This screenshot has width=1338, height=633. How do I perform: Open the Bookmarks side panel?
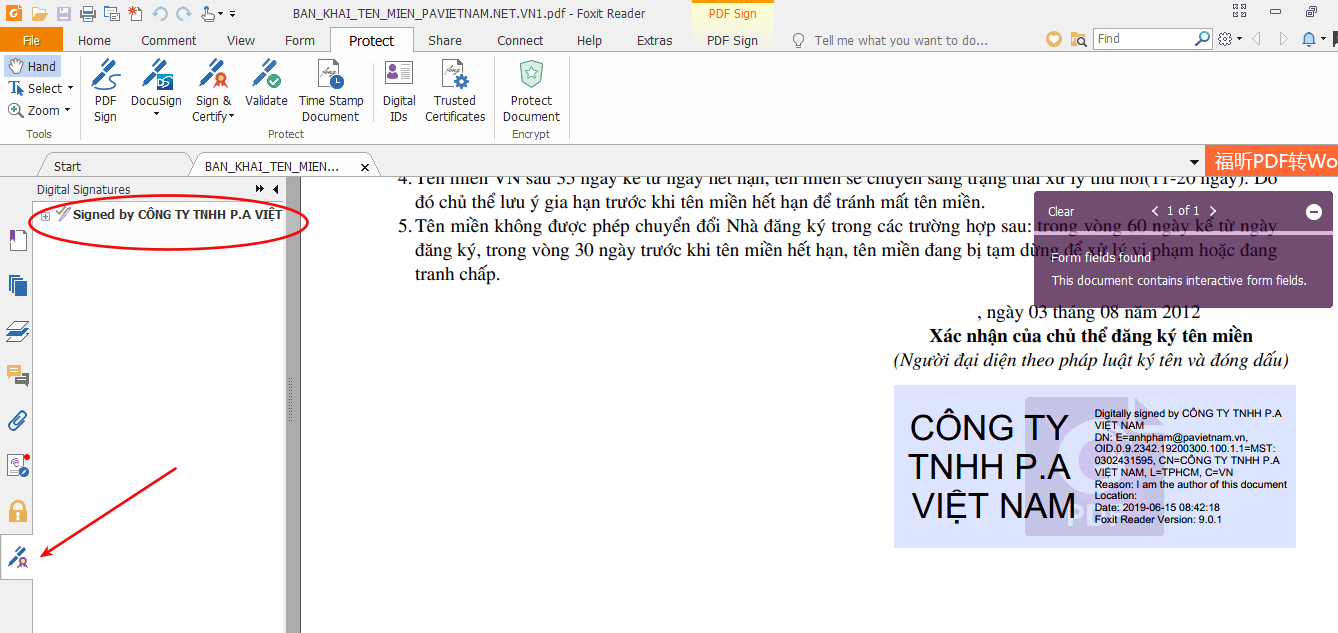pos(18,240)
